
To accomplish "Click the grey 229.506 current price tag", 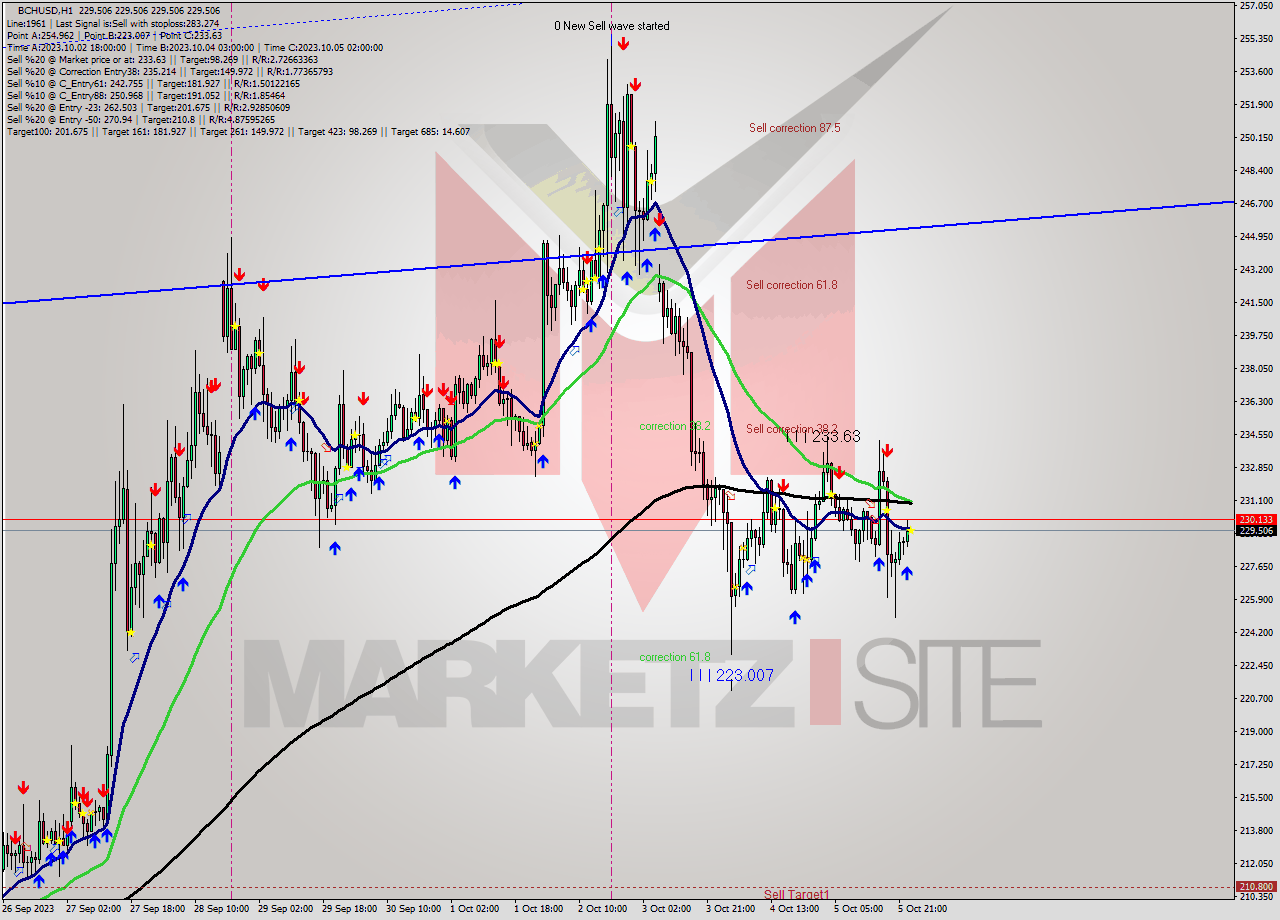I will coord(1256,531).
